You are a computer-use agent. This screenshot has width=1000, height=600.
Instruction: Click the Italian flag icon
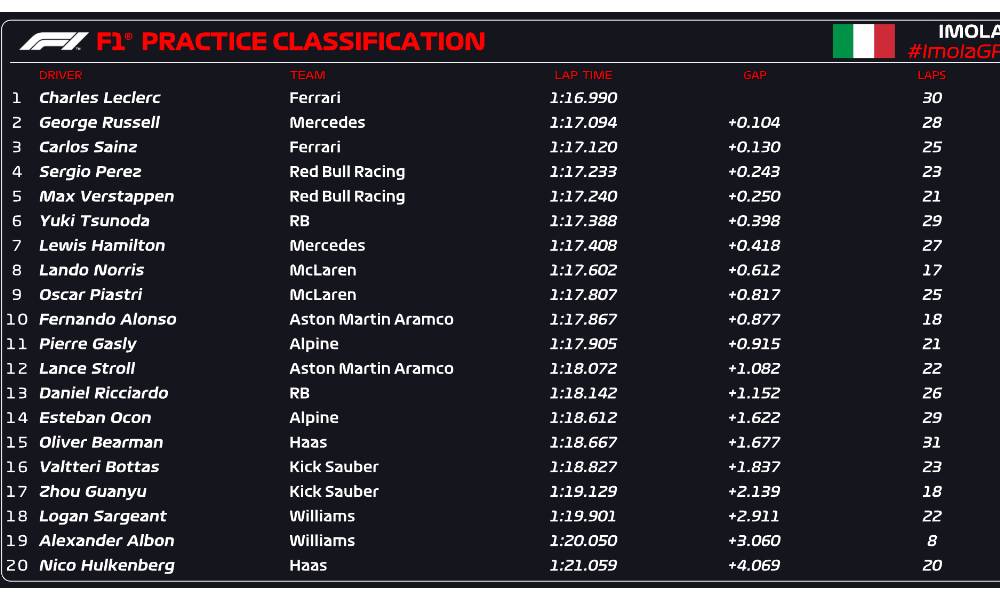[x=863, y=41]
